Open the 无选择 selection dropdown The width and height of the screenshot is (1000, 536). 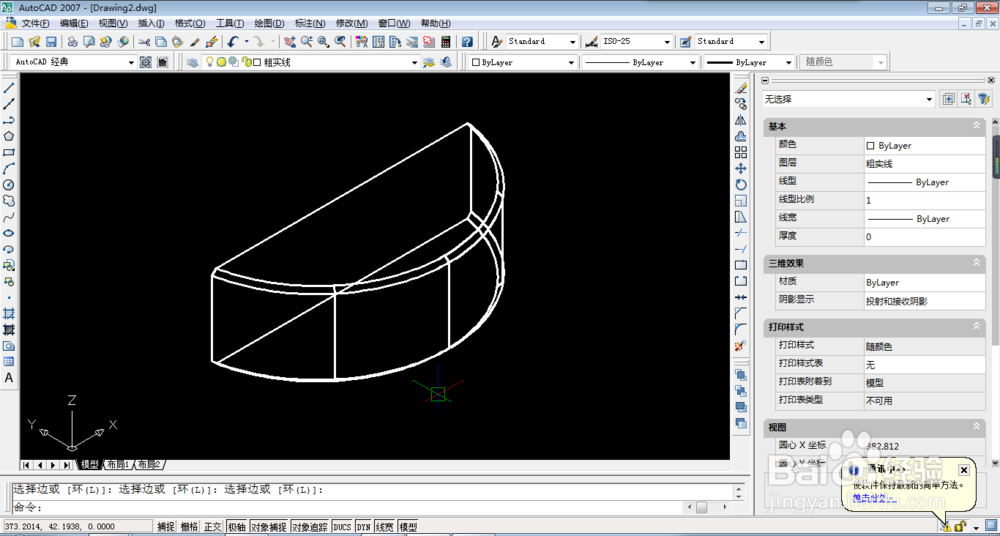[929, 99]
